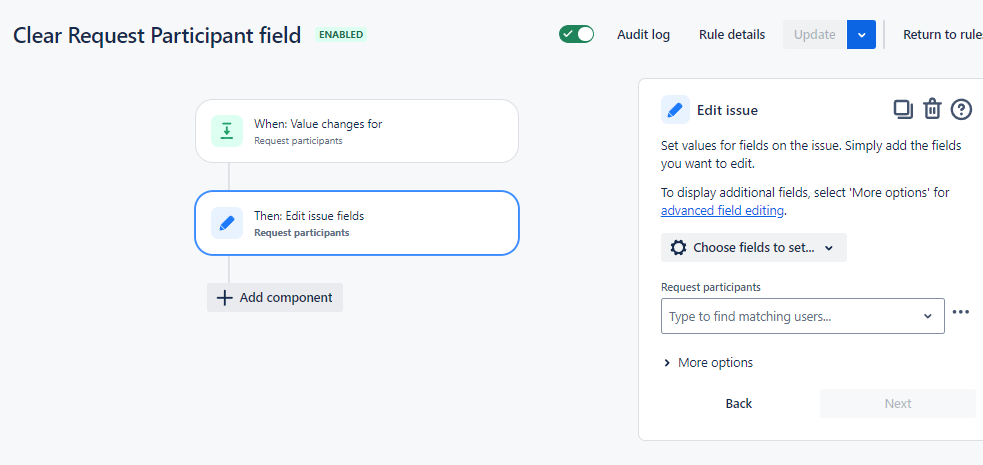Screen dimensions: 983x465
Task: Click the three-dots menu beside Request participants
Action: pyautogui.click(x=961, y=312)
